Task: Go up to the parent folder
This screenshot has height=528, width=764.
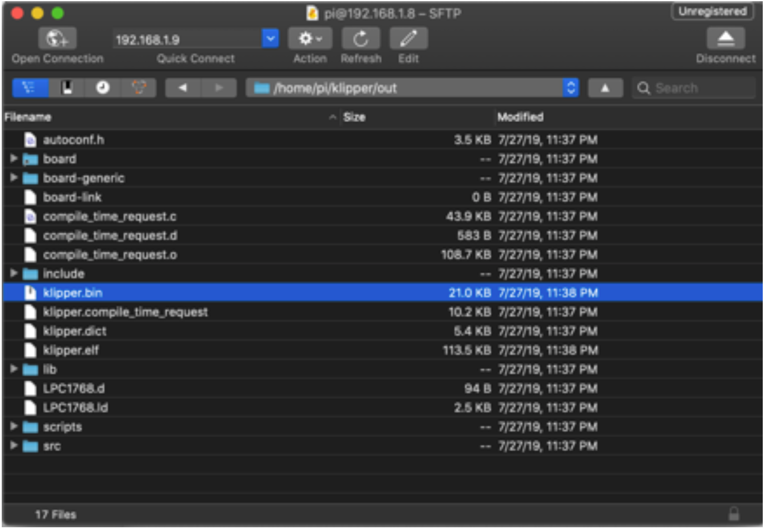Action: 605,88
